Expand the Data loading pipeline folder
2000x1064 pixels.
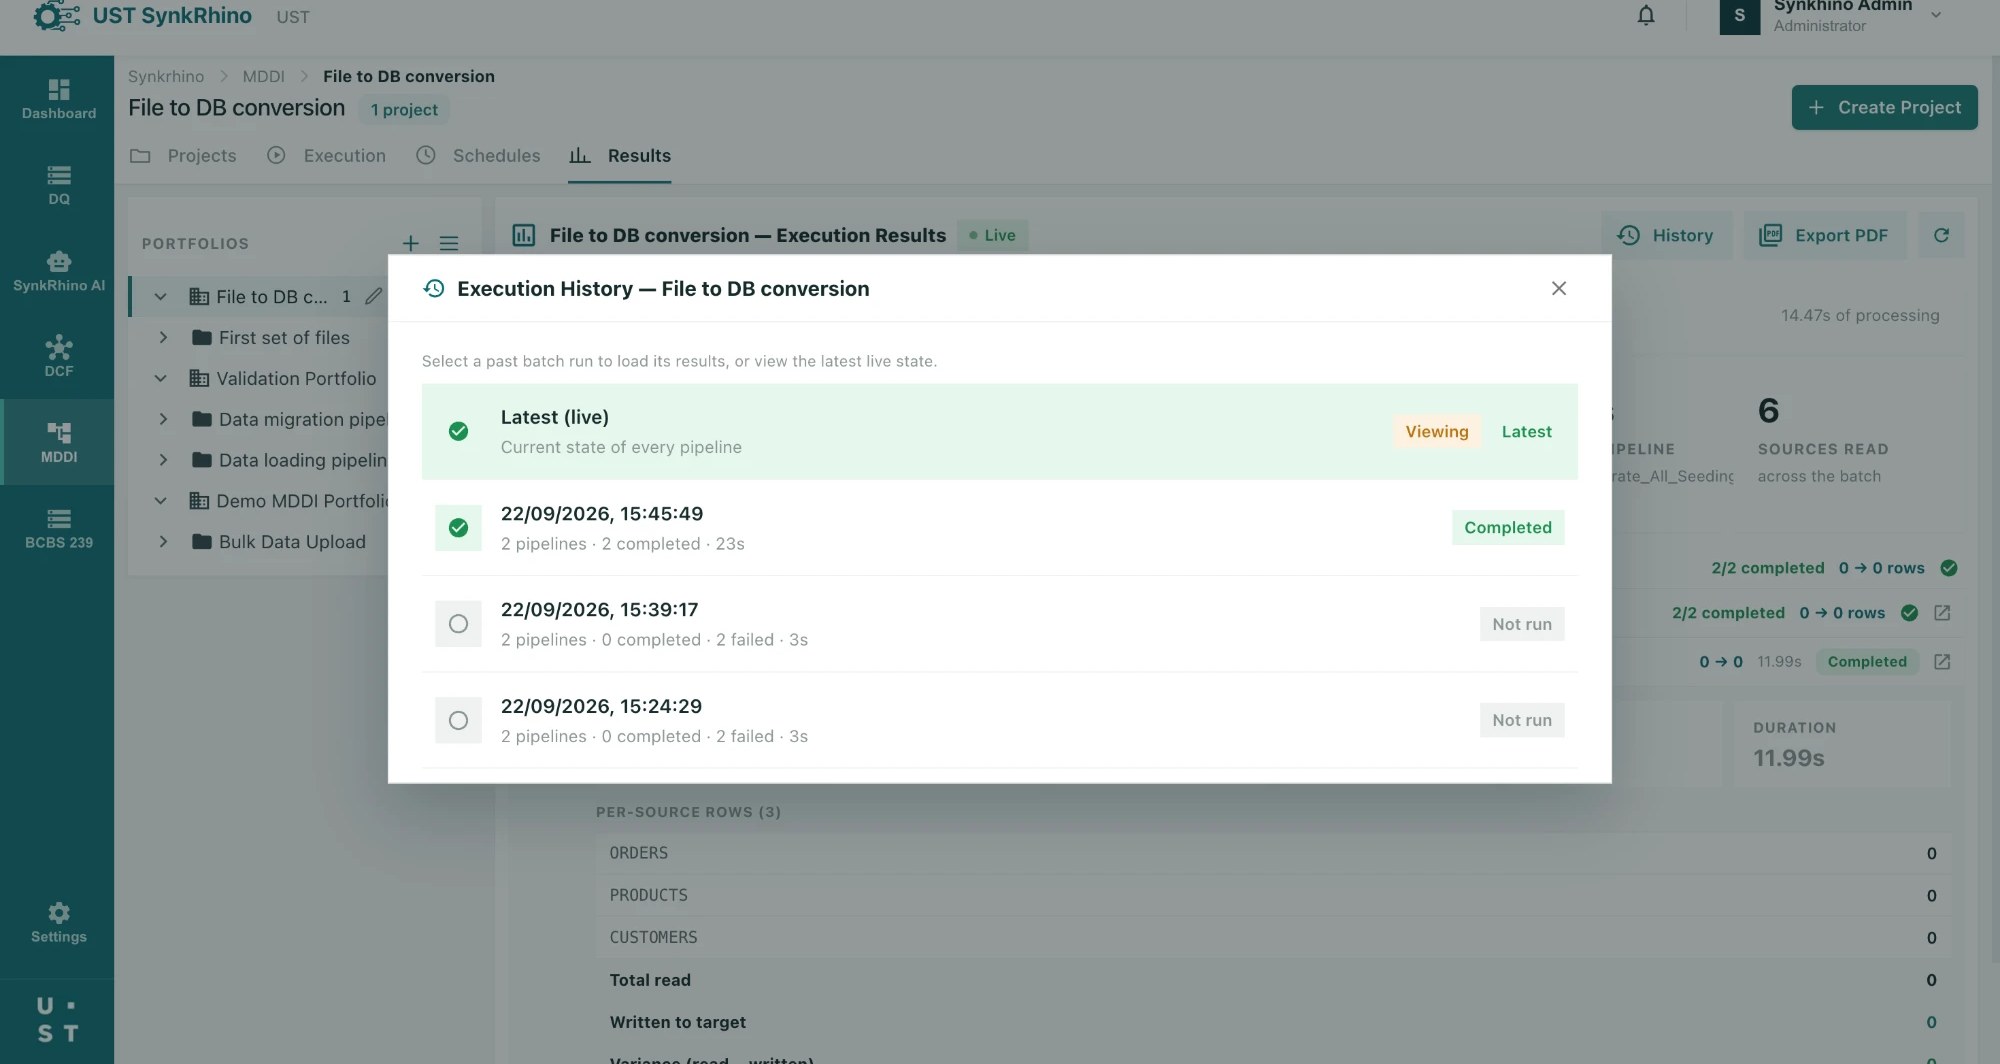[x=163, y=460]
